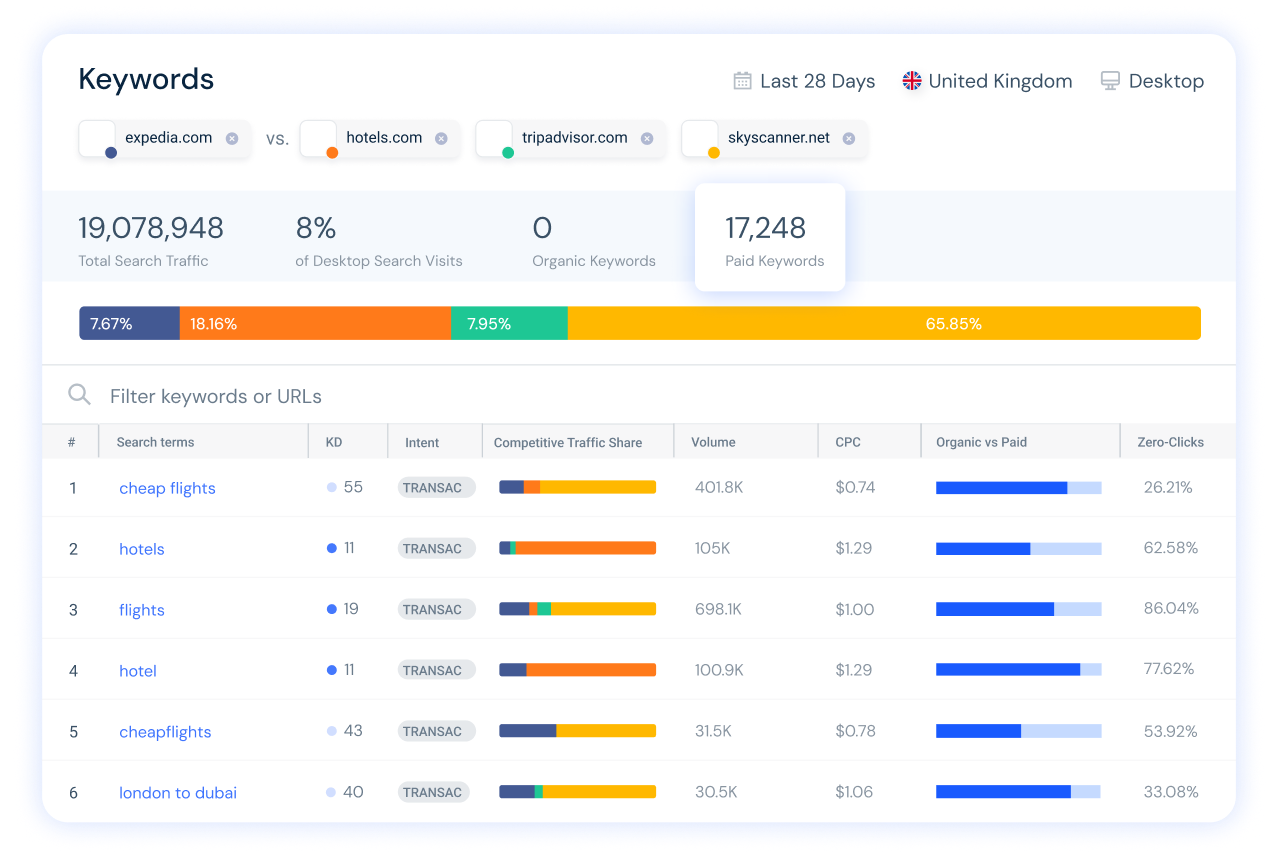Viewport: 1280px width, 856px height.
Task: Select the Total Search Traffic metric
Action: click(151, 241)
